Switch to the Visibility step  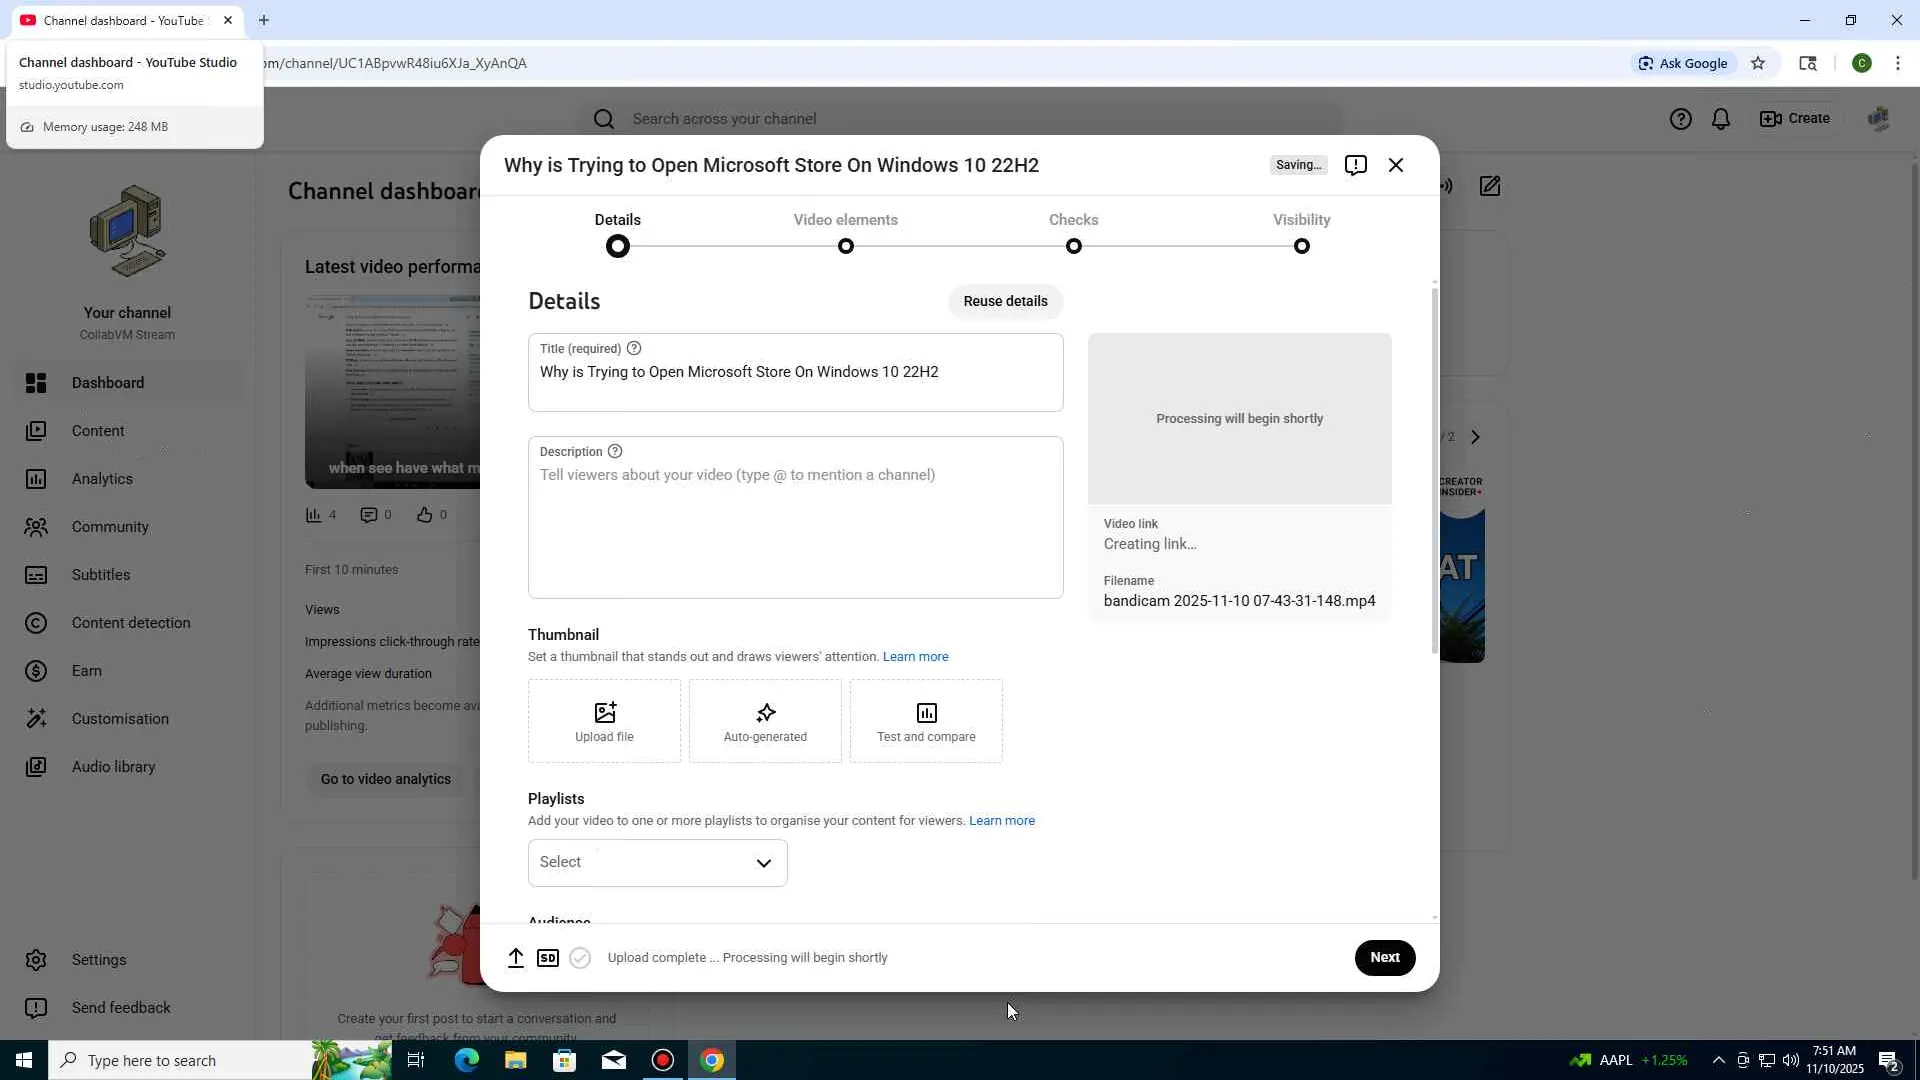pos(1301,232)
